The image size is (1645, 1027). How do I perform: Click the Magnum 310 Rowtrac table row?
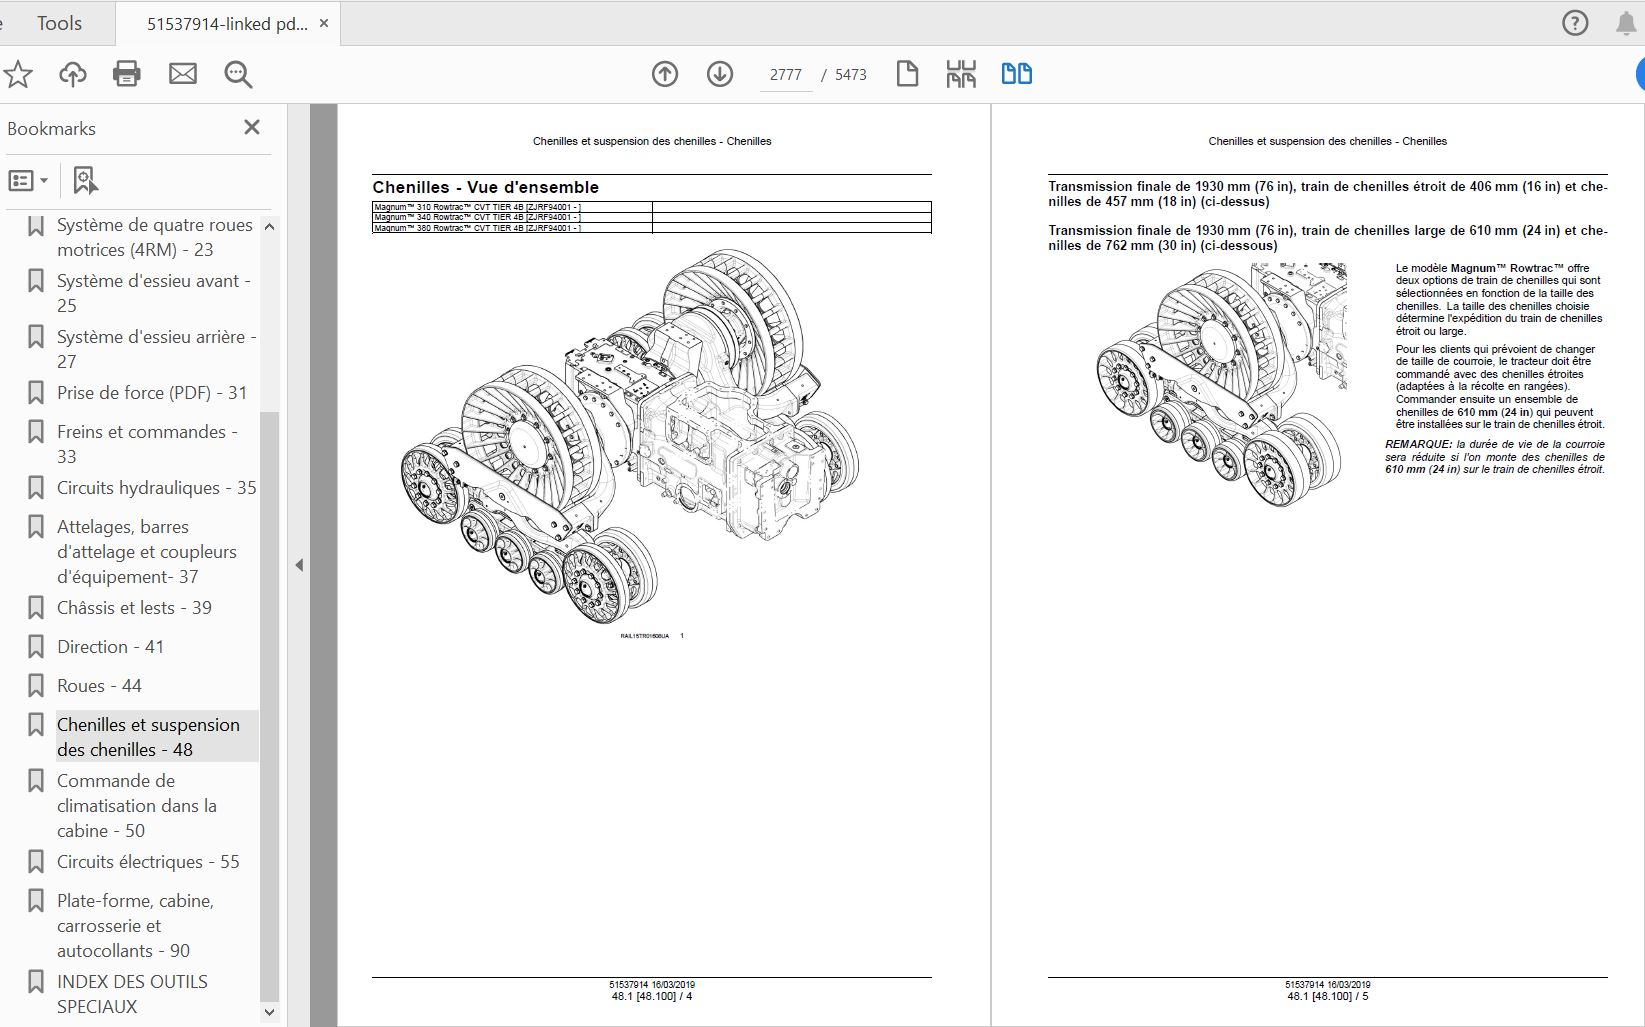652,206
